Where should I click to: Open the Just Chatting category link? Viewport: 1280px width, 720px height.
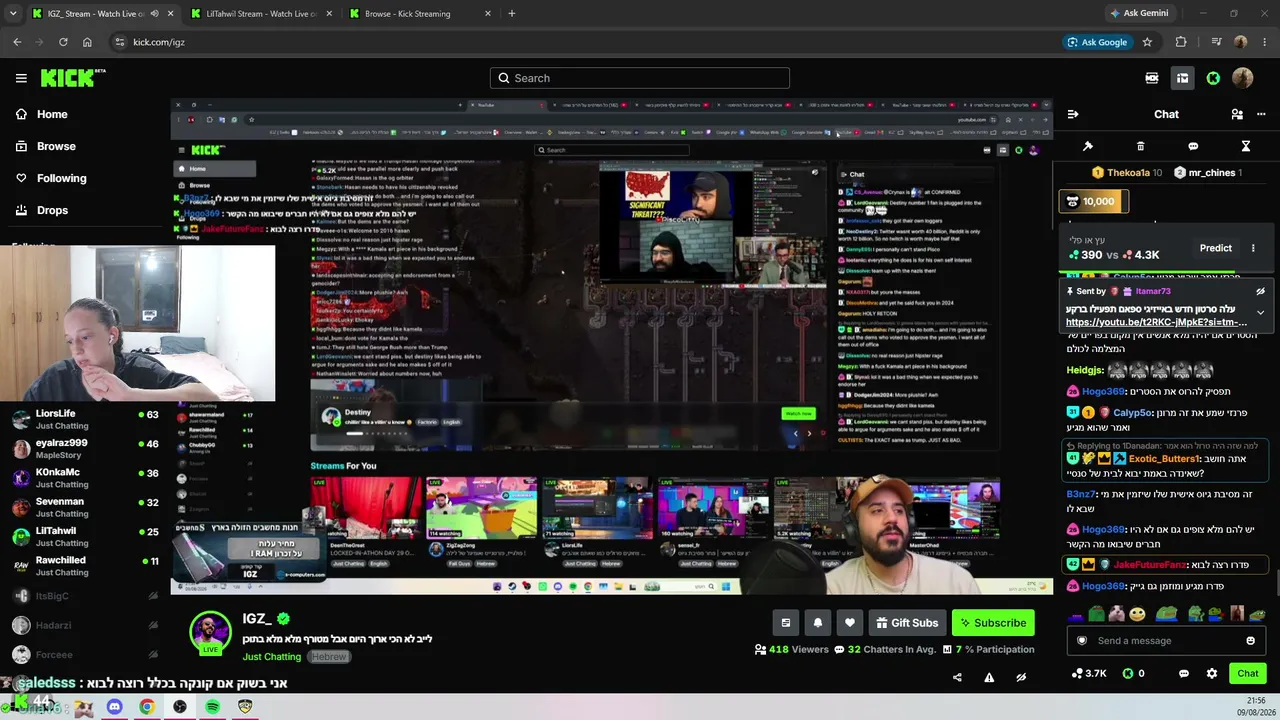coord(271,657)
